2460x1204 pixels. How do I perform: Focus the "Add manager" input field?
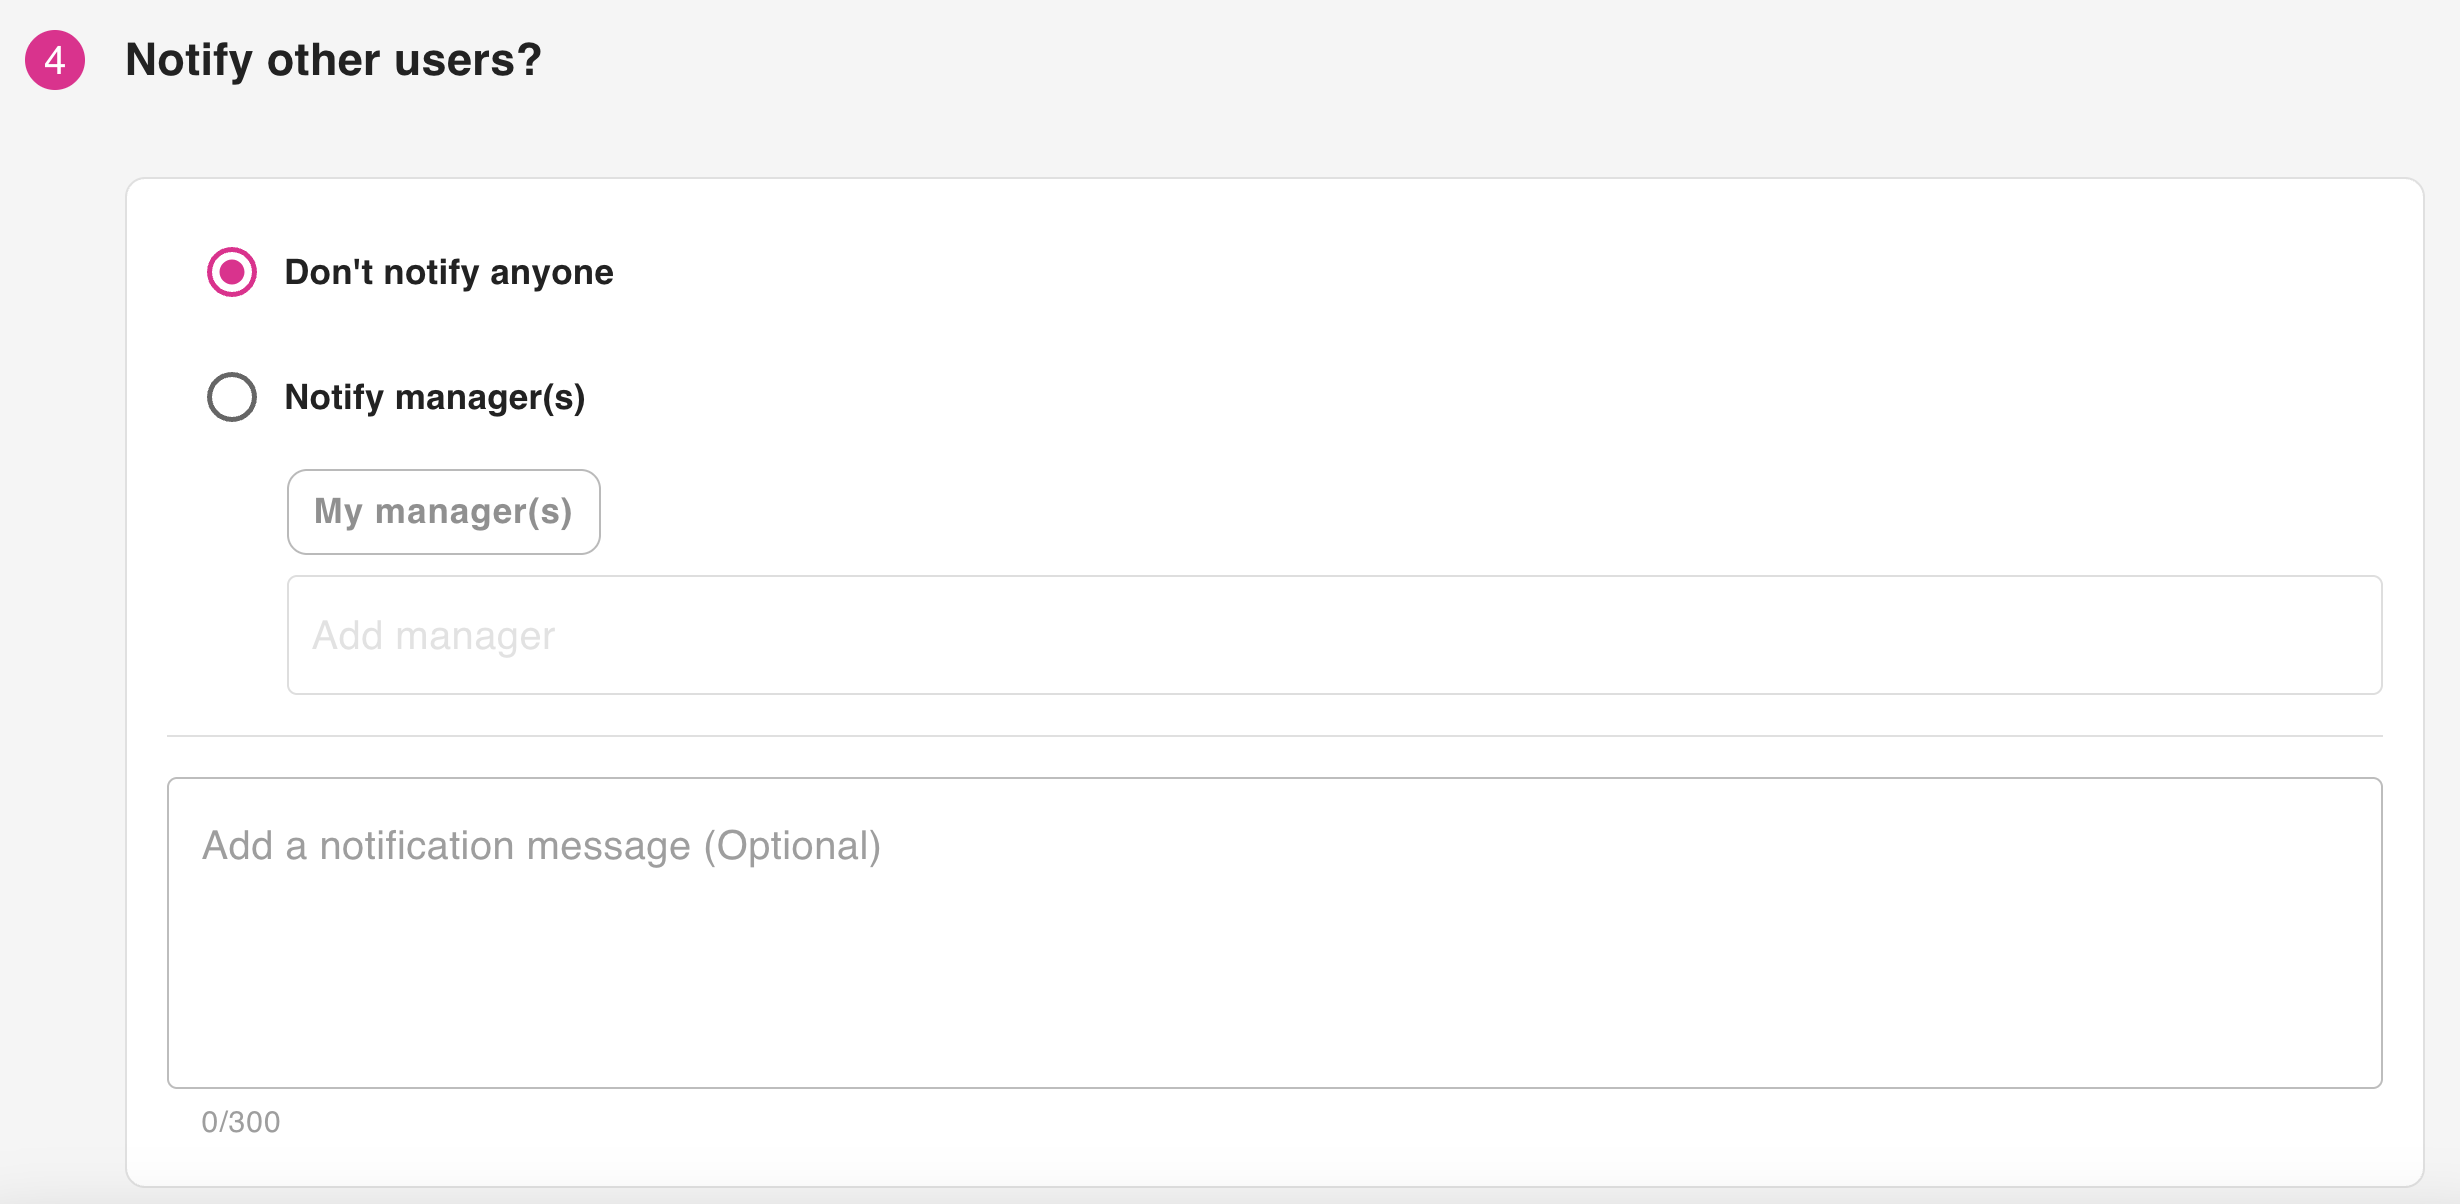click(1334, 635)
